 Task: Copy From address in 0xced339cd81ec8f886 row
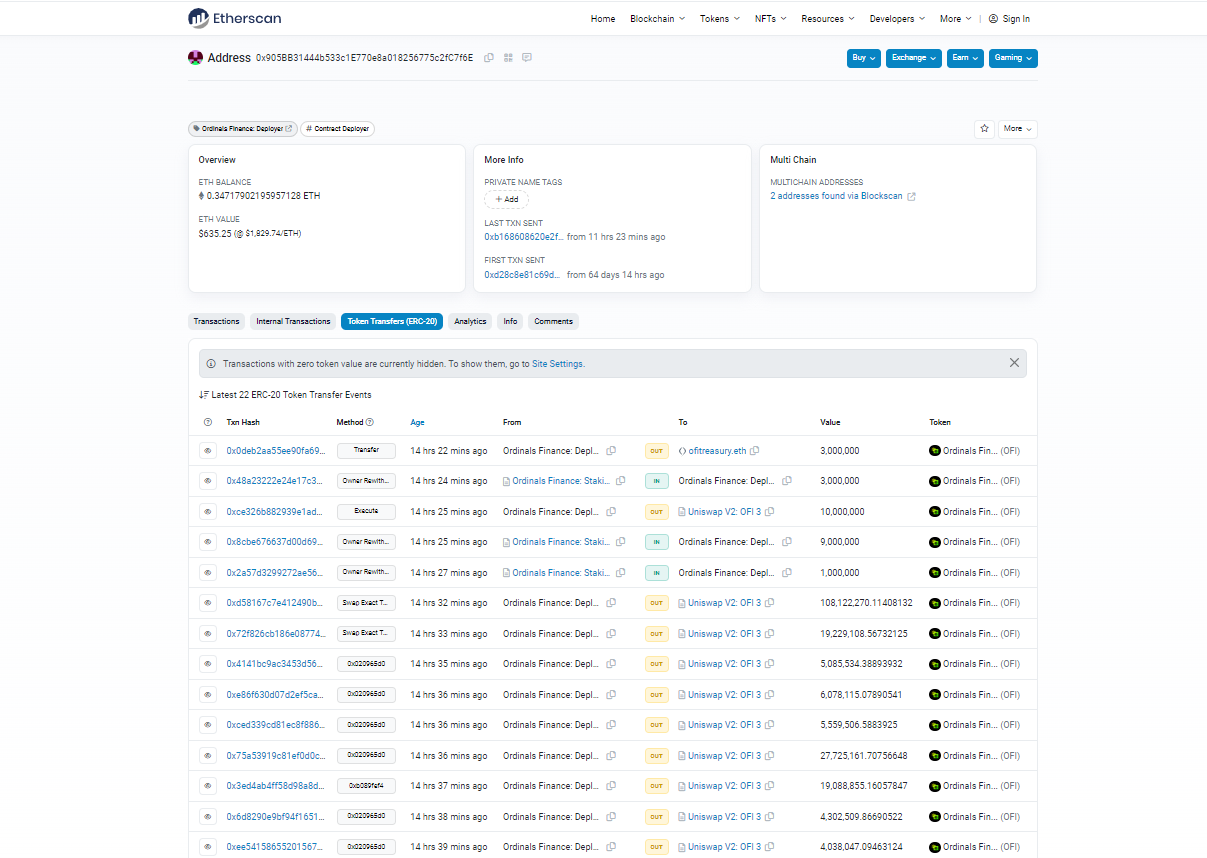pyautogui.click(x=611, y=725)
